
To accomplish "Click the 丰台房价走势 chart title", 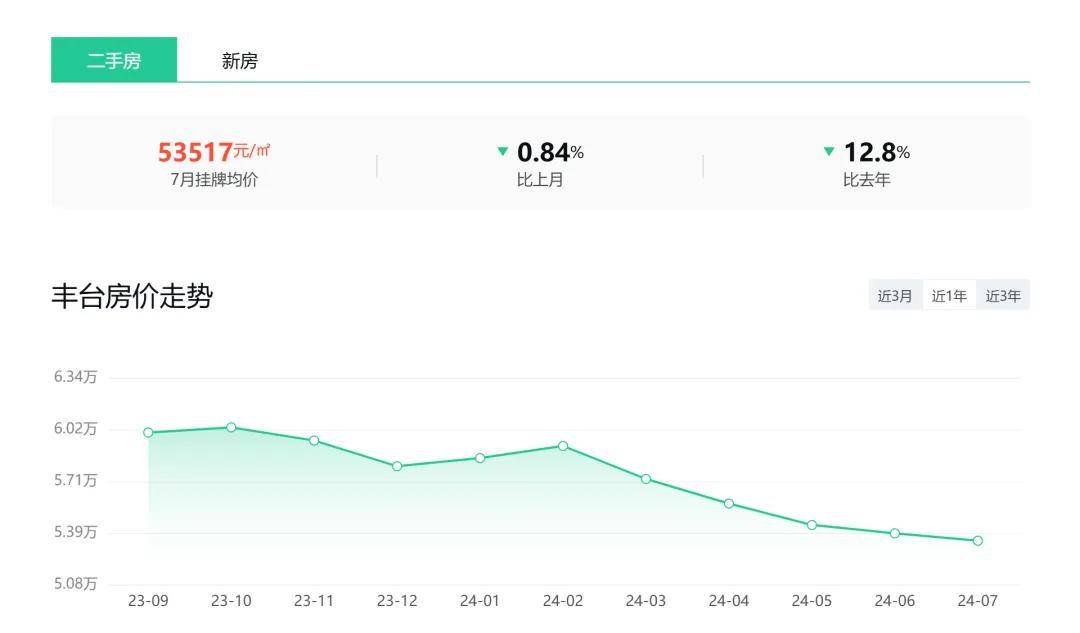I will [132, 296].
